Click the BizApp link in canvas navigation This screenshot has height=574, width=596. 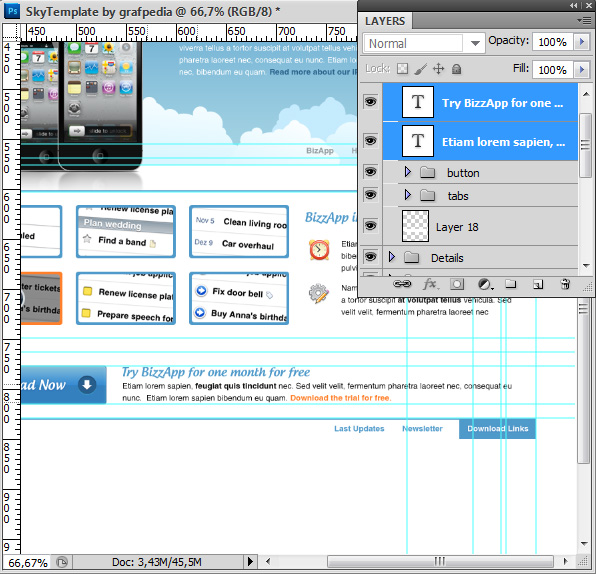[320, 151]
